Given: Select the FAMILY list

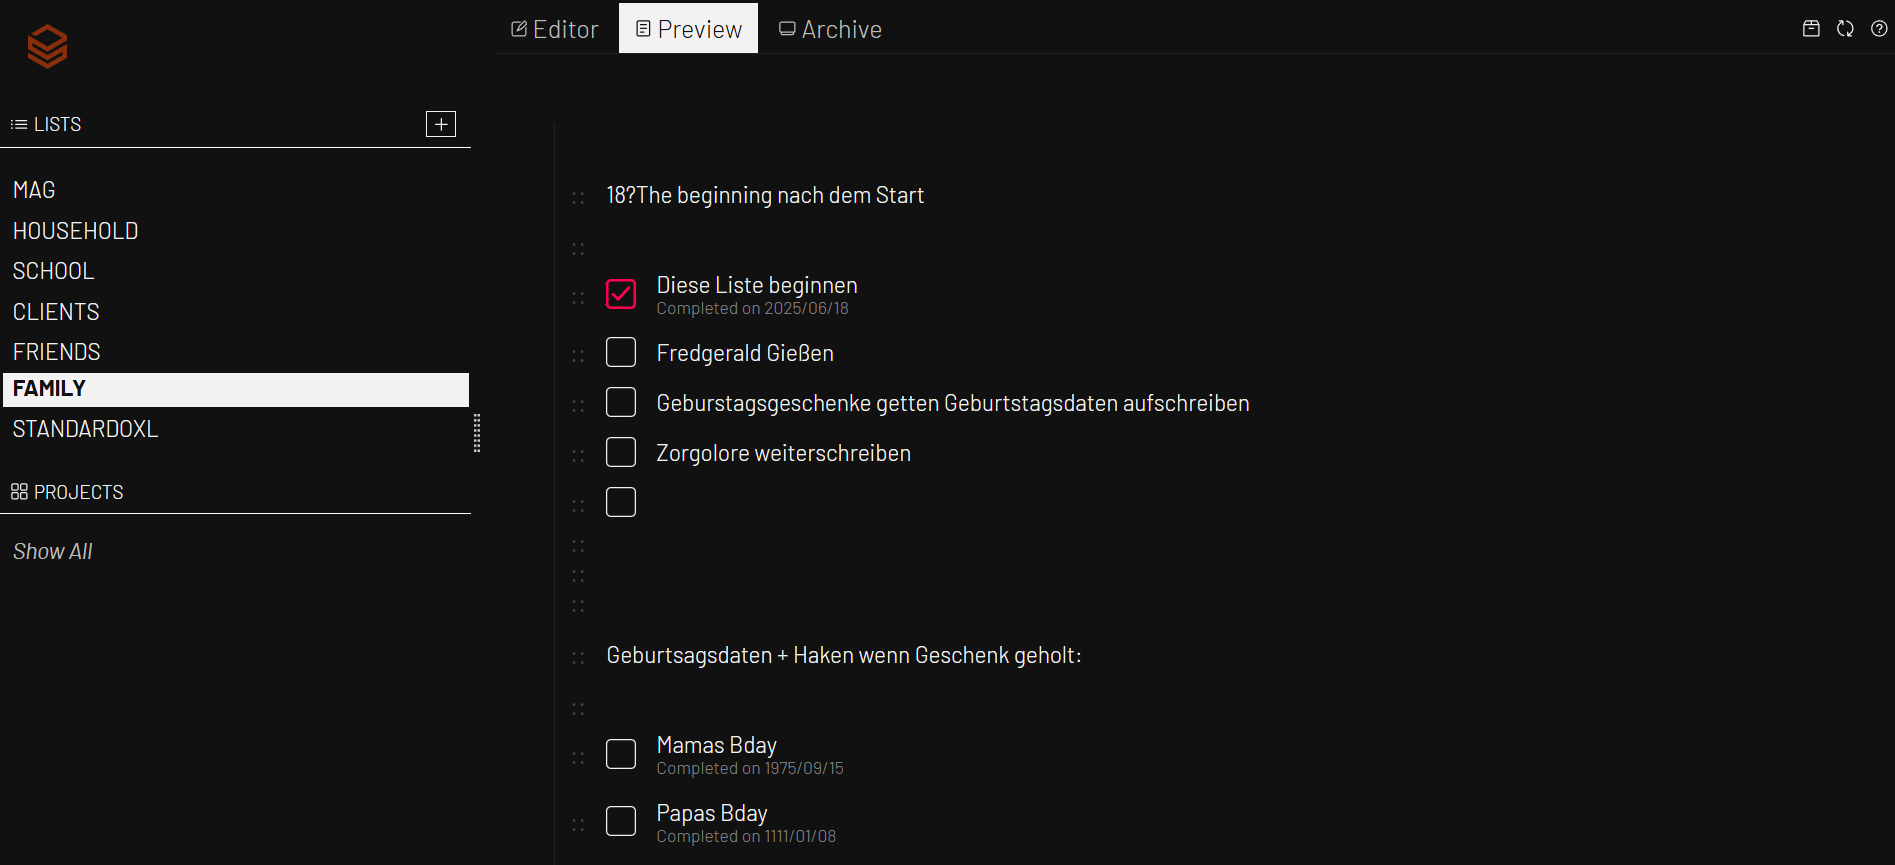Looking at the screenshot, I should [236, 390].
